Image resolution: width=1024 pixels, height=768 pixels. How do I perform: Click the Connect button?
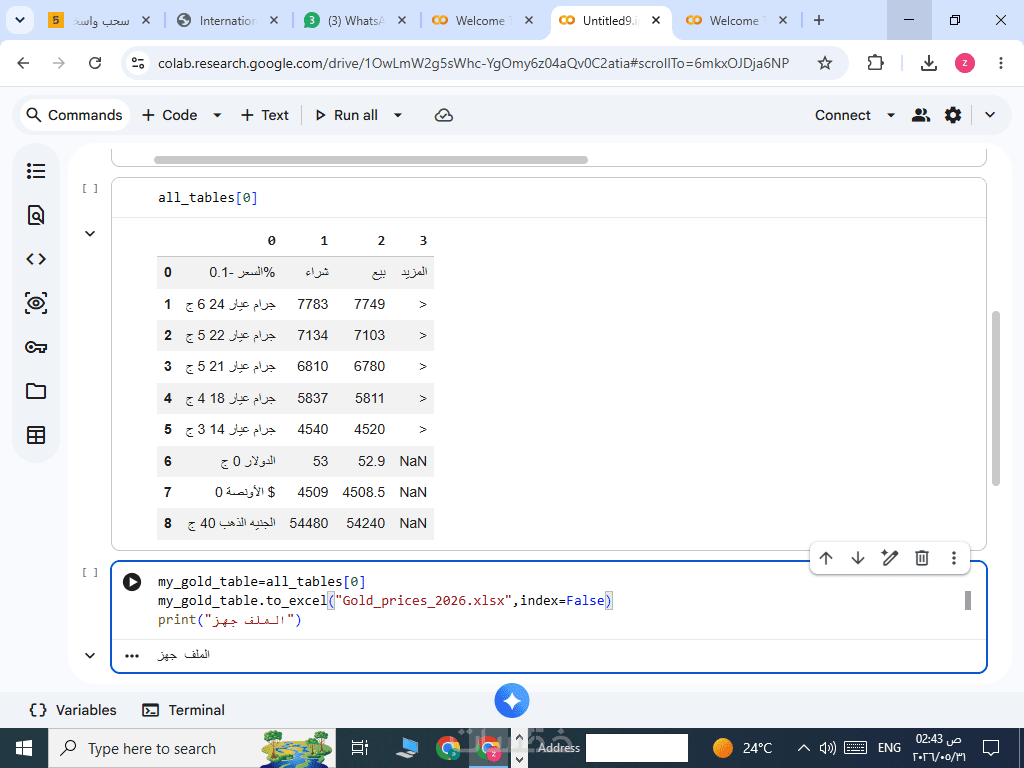[842, 116]
